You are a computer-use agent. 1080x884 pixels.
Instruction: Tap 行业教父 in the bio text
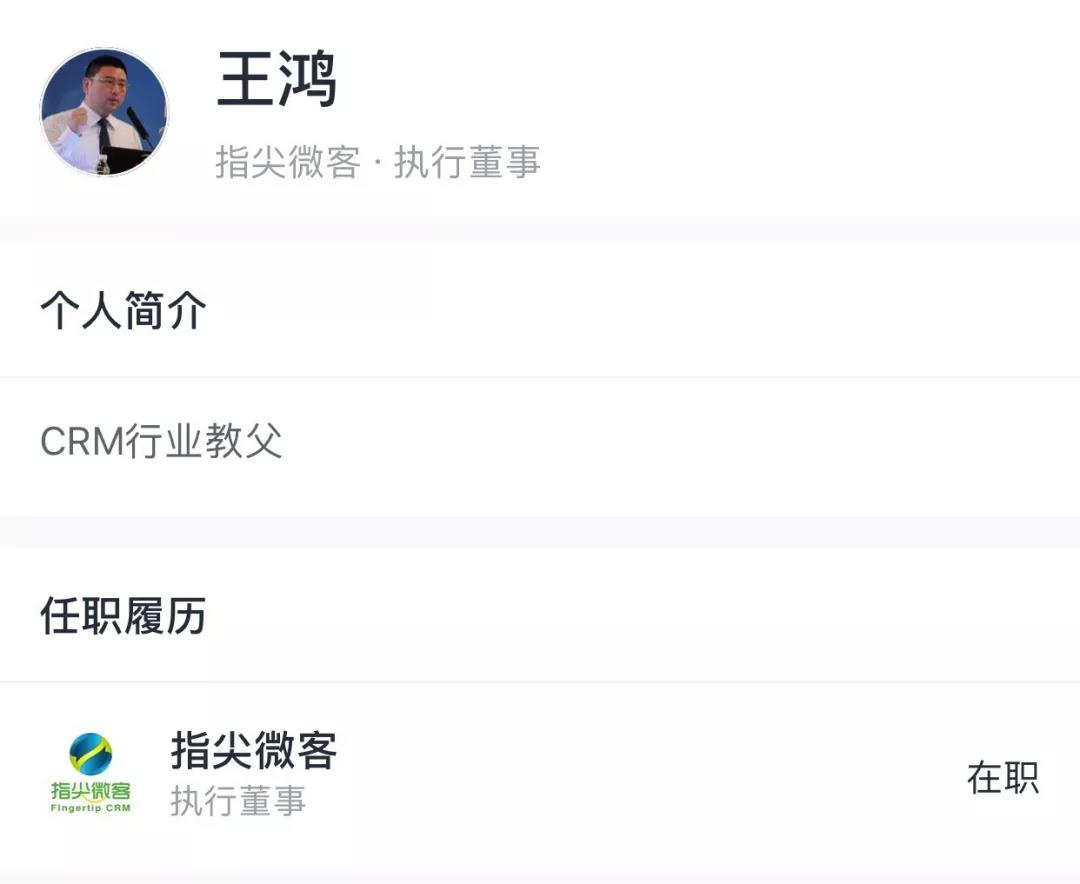[x=204, y=441]
